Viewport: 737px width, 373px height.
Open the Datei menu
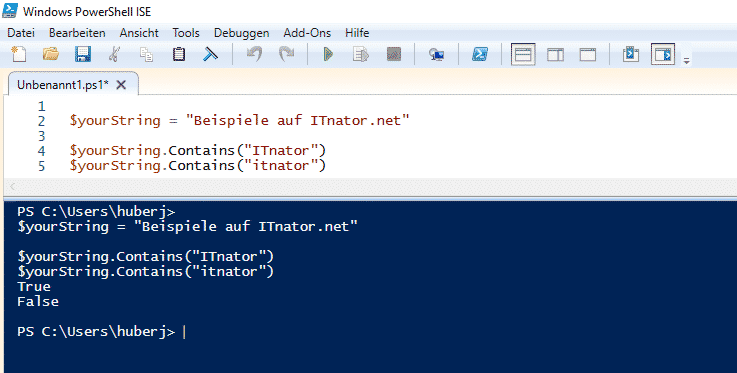pos(21,33)
